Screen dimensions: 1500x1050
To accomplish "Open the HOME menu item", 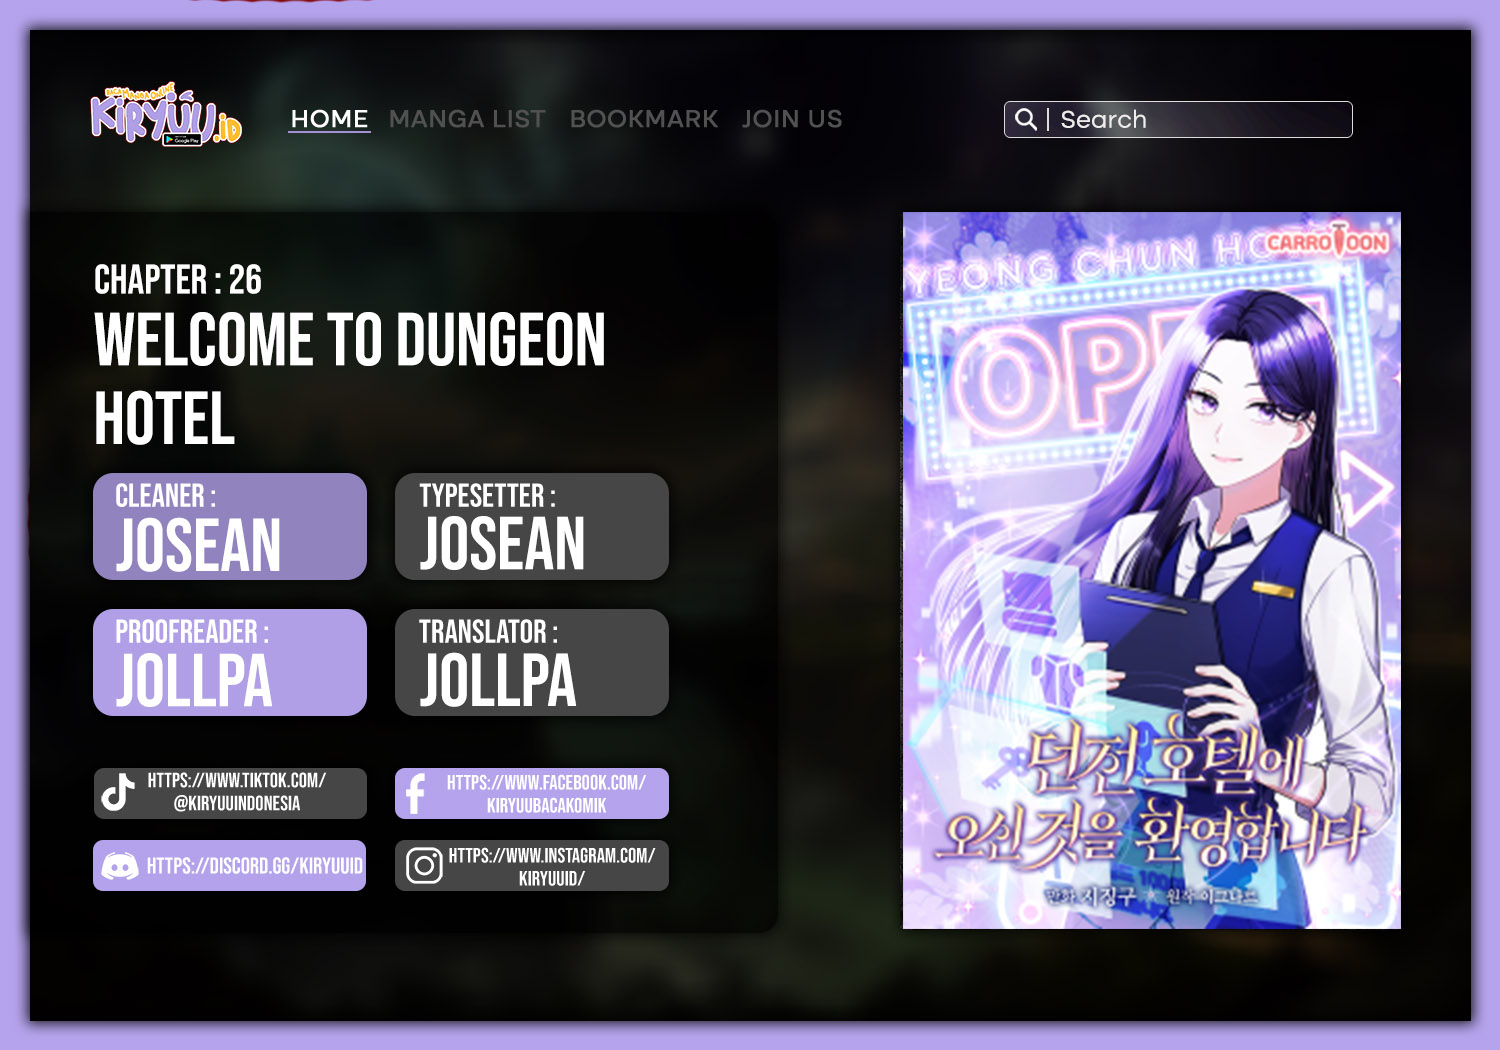I will click(x=329, y=119).
